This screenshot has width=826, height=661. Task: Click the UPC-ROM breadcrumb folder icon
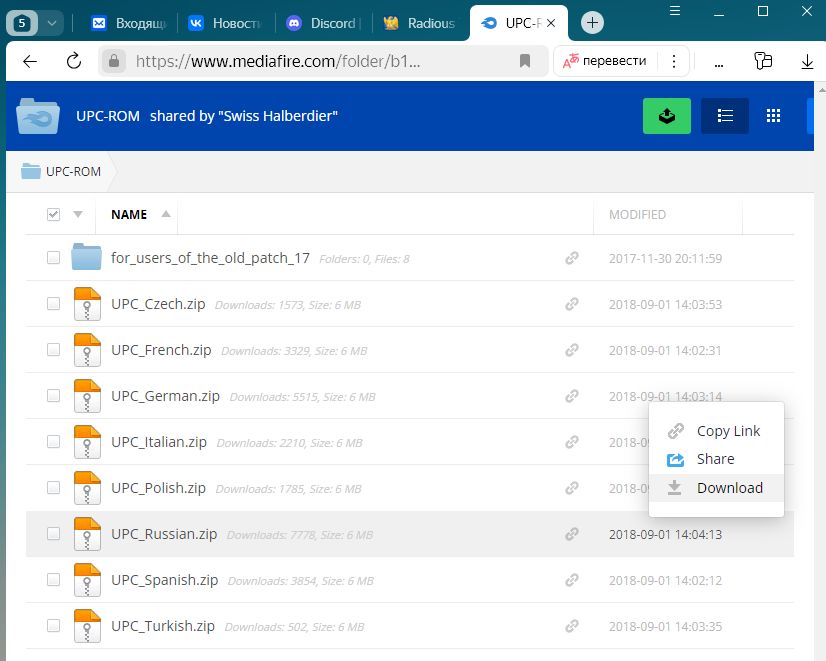[31, 171]
